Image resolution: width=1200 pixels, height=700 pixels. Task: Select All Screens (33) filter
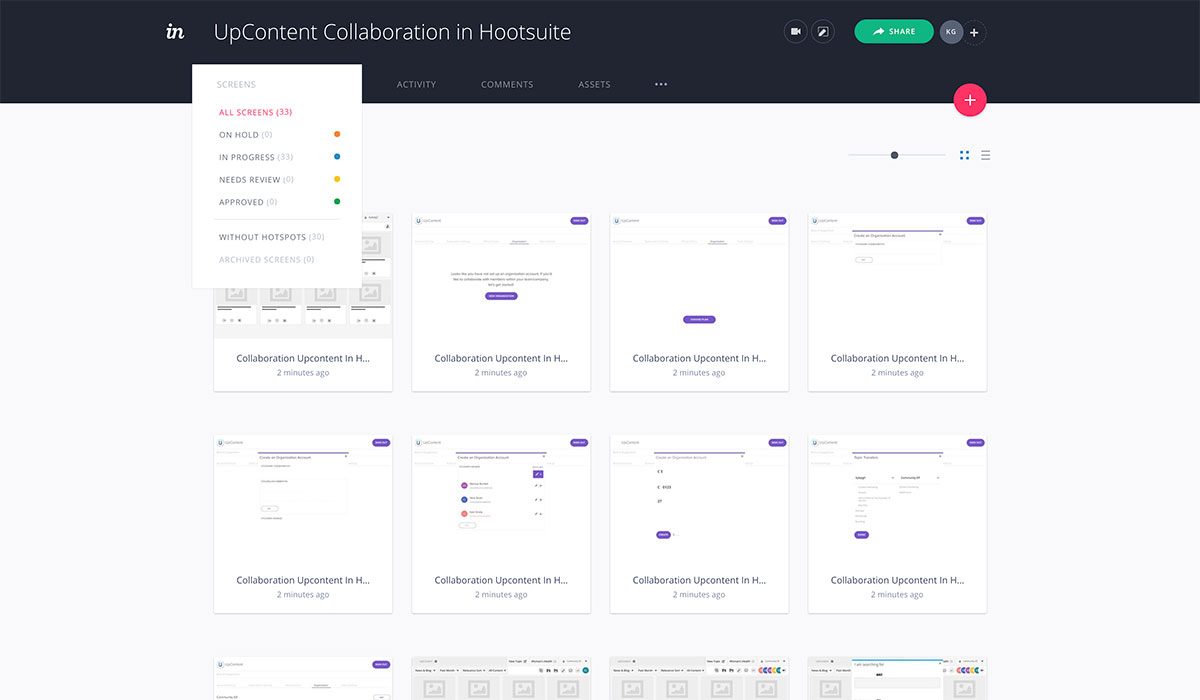256,113
